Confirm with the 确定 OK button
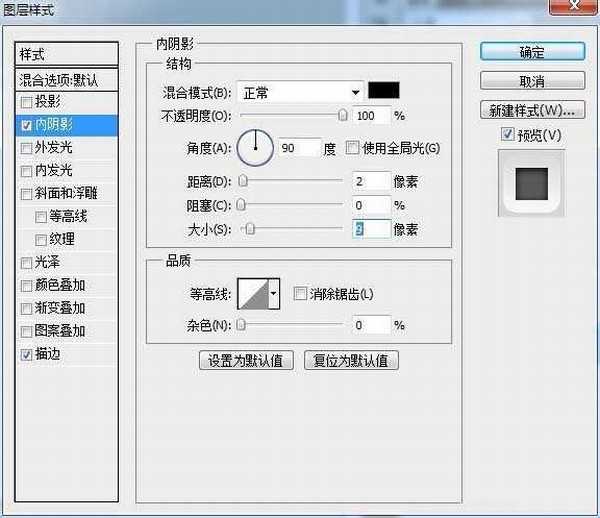Image resolution: width=600 pixels, height=518 pixels. pyautogui.click(x=532, y=52)
